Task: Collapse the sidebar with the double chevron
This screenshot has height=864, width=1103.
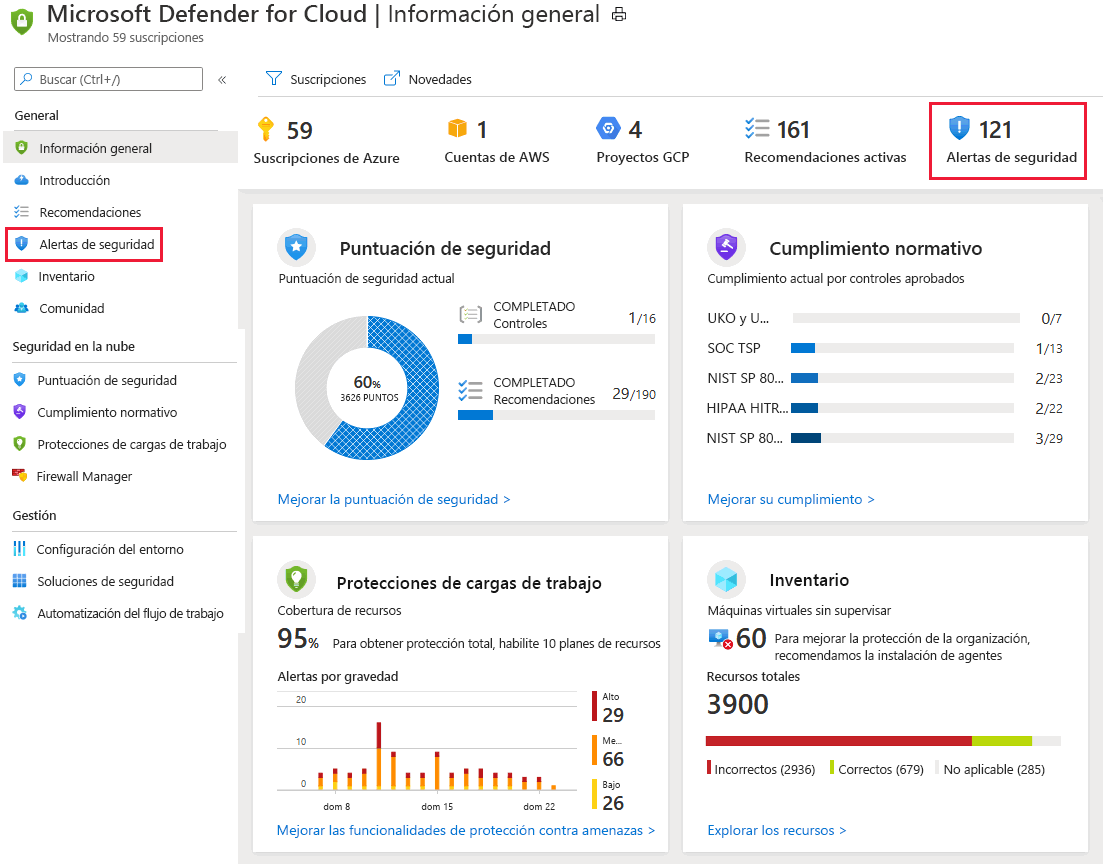Action: click(222, 80)
